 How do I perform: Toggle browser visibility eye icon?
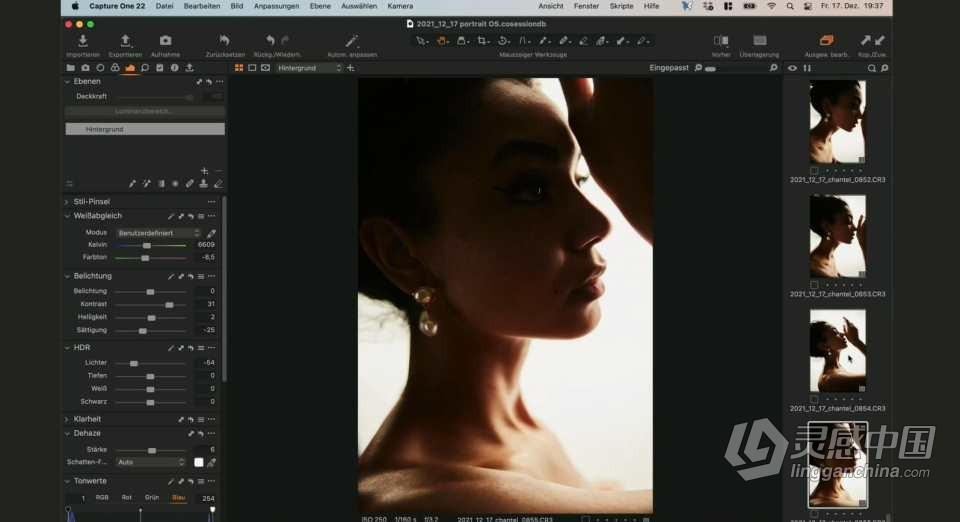(x=792, y=68)
